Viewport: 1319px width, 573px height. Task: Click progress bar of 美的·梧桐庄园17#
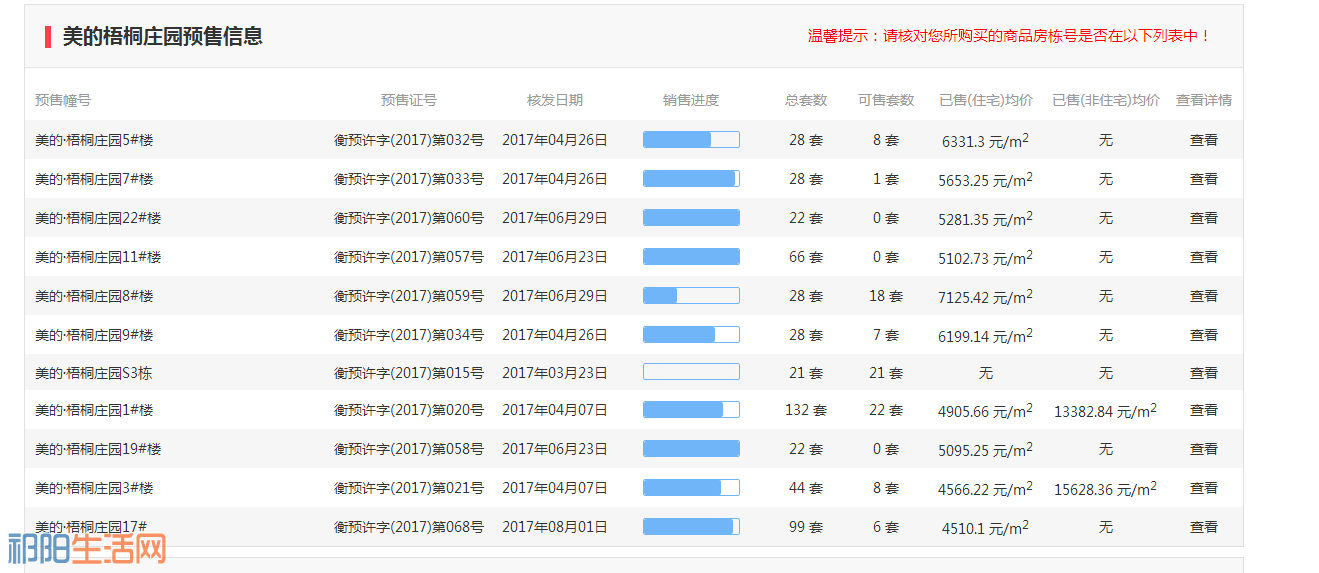coord(691,527)
